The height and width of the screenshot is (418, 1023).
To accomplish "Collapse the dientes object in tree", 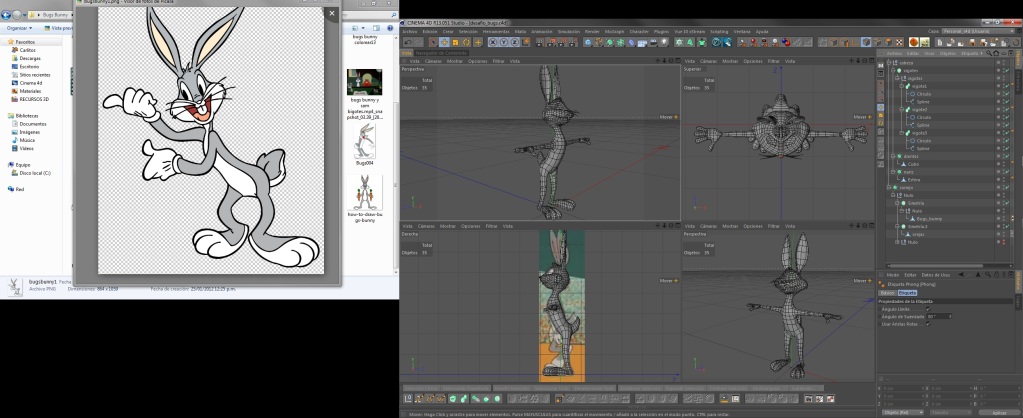I will 893,157.
